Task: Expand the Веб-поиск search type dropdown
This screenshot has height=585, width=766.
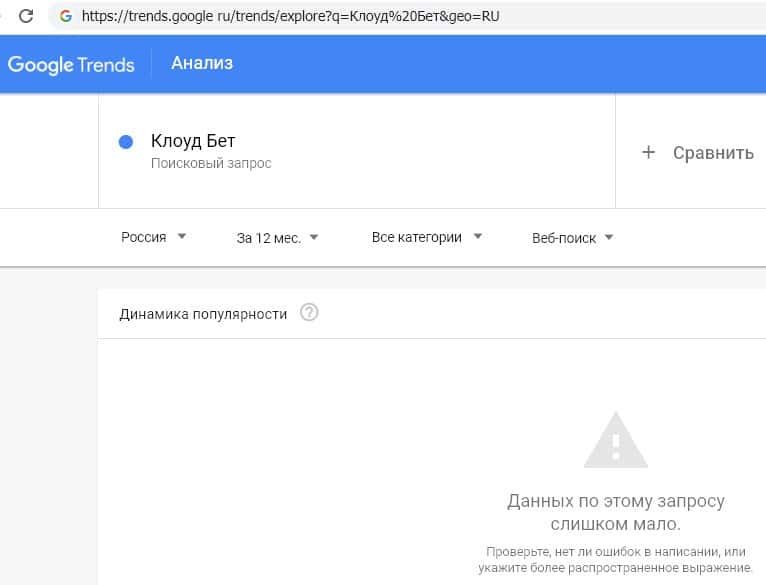Action: 573,238
